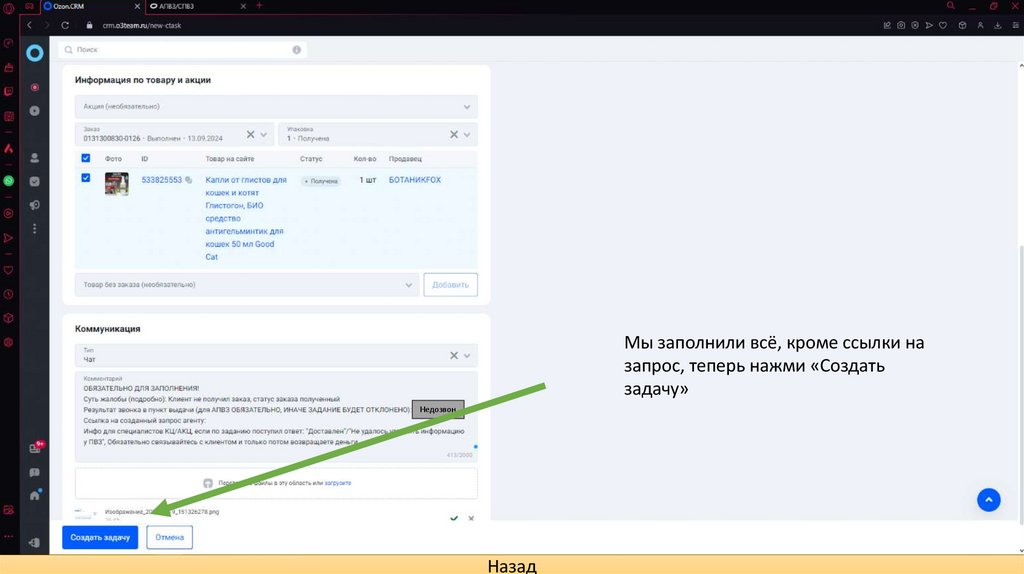Switch to the Ozon.CRM browser tab
The image size is (1024, 574).
tap(91, 6)
